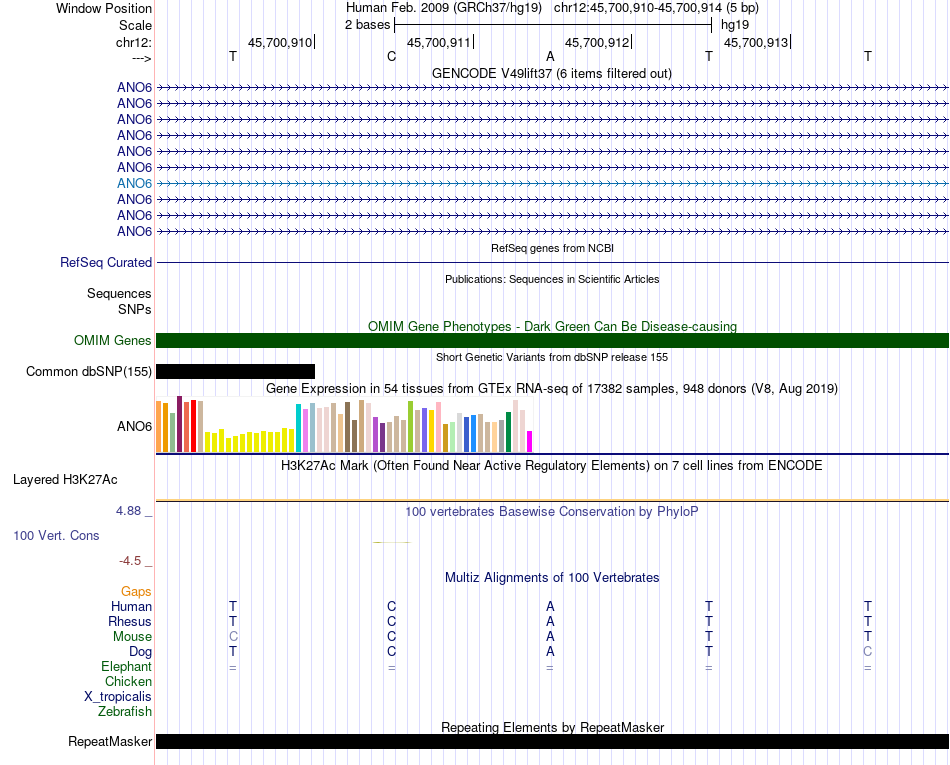The width and height of the screenshot is (950, 765).
Task: Click the 100 Vert. Cons label
Action: click(x=56, y=535)
